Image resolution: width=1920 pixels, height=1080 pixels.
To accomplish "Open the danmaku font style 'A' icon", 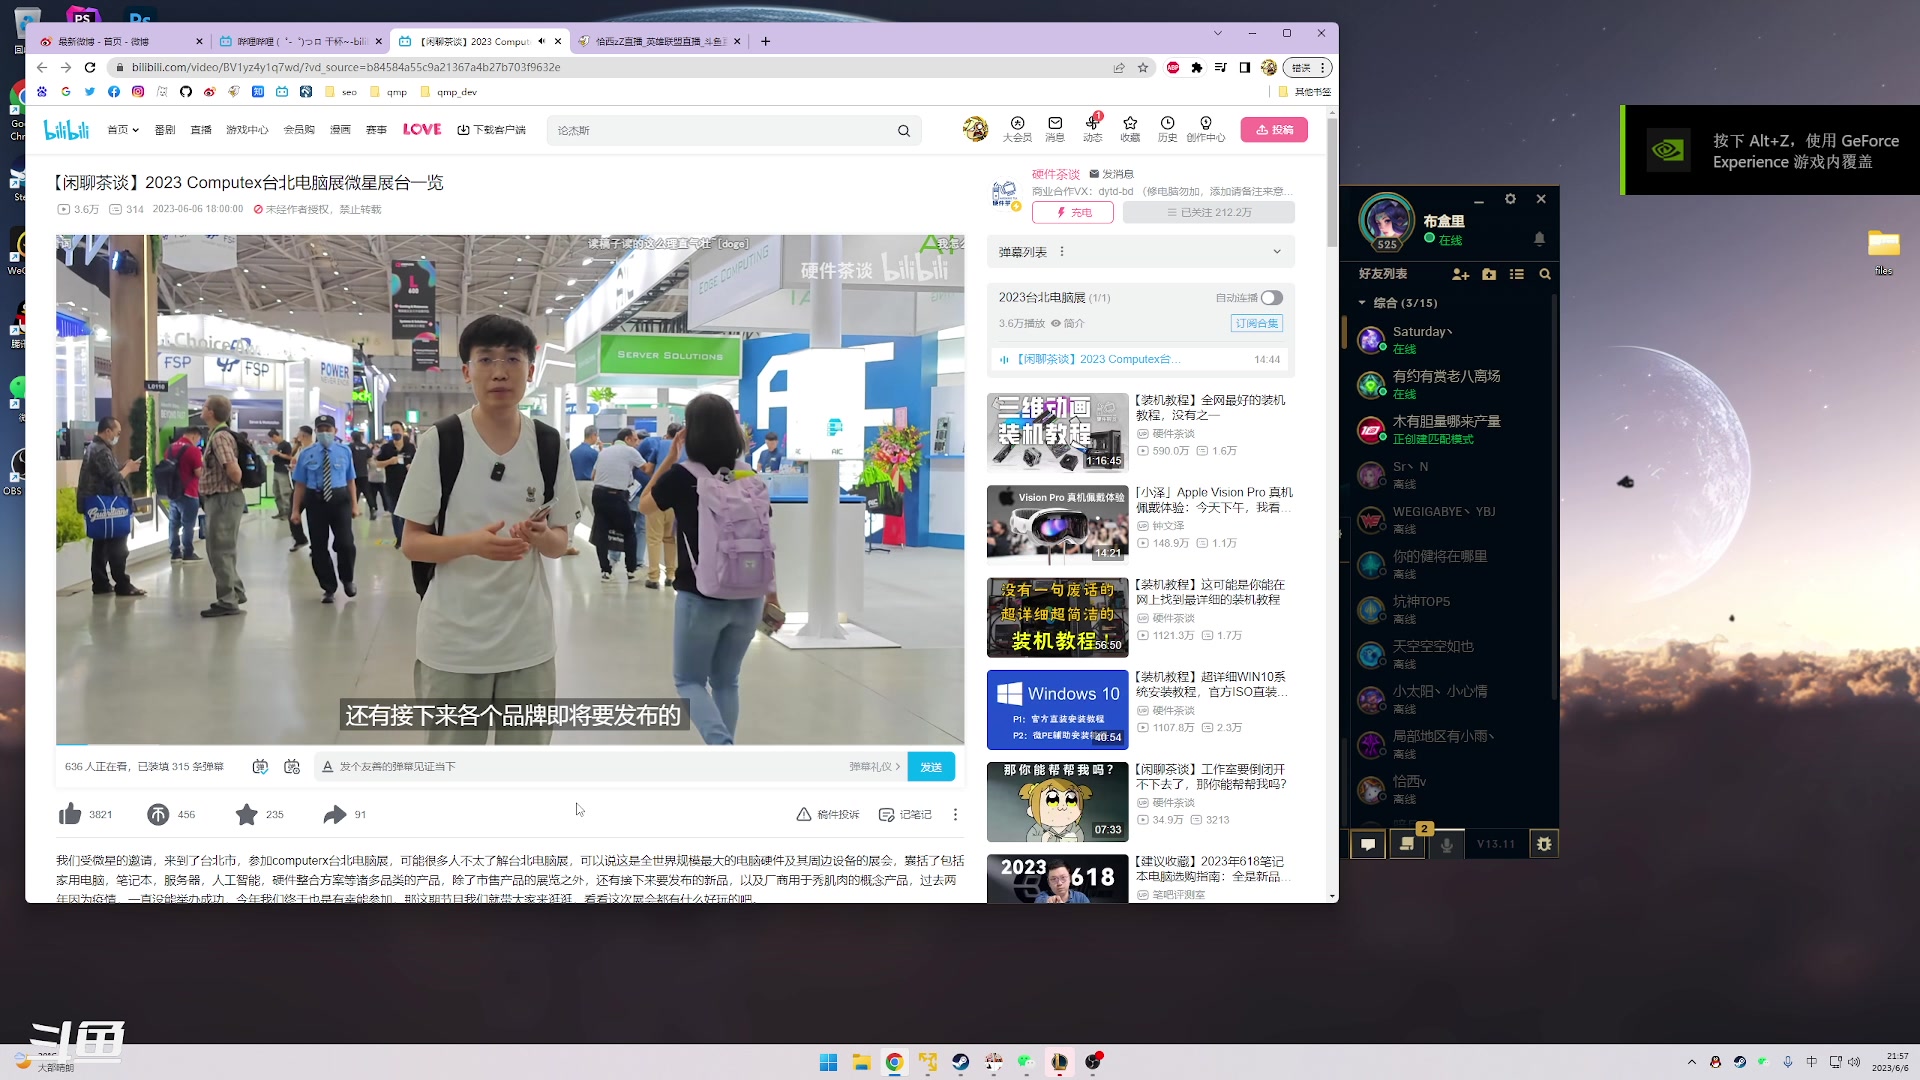I will 327,766.
